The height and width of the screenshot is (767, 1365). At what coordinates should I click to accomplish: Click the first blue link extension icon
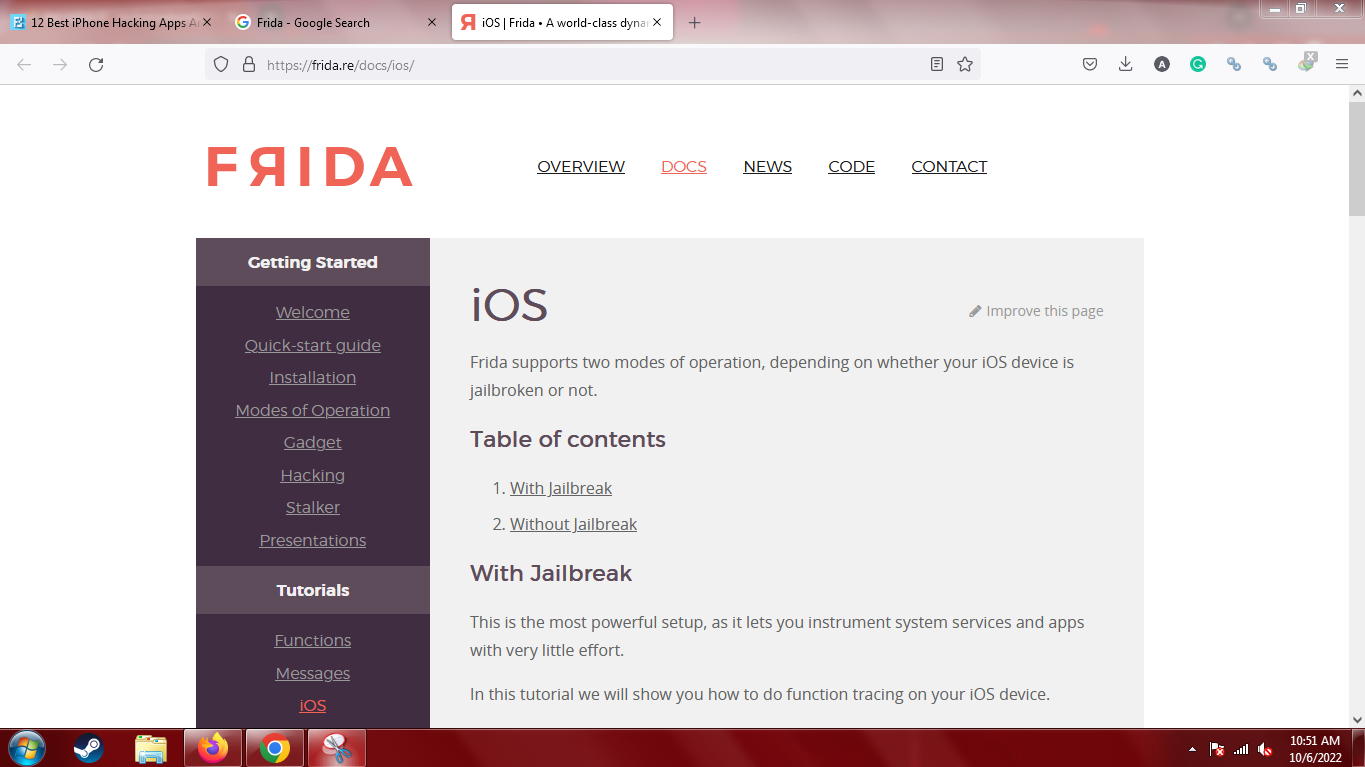pyautogui.click(x=1234, y=64)
